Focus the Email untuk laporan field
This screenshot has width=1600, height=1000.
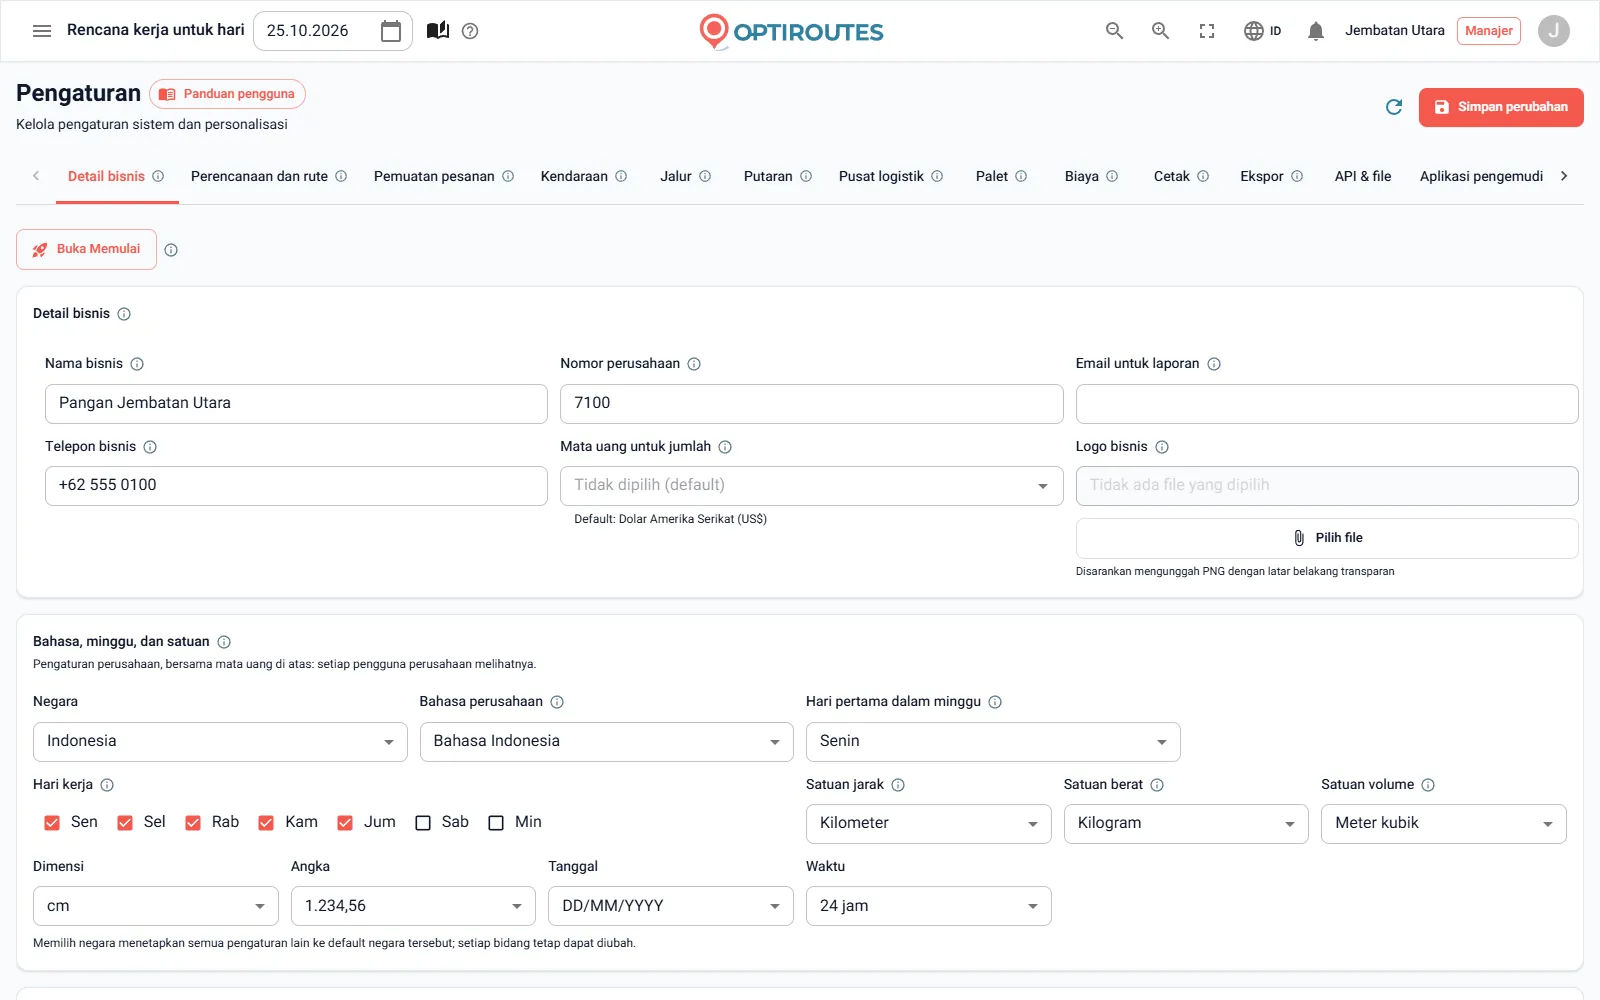tap(1327, 404)
